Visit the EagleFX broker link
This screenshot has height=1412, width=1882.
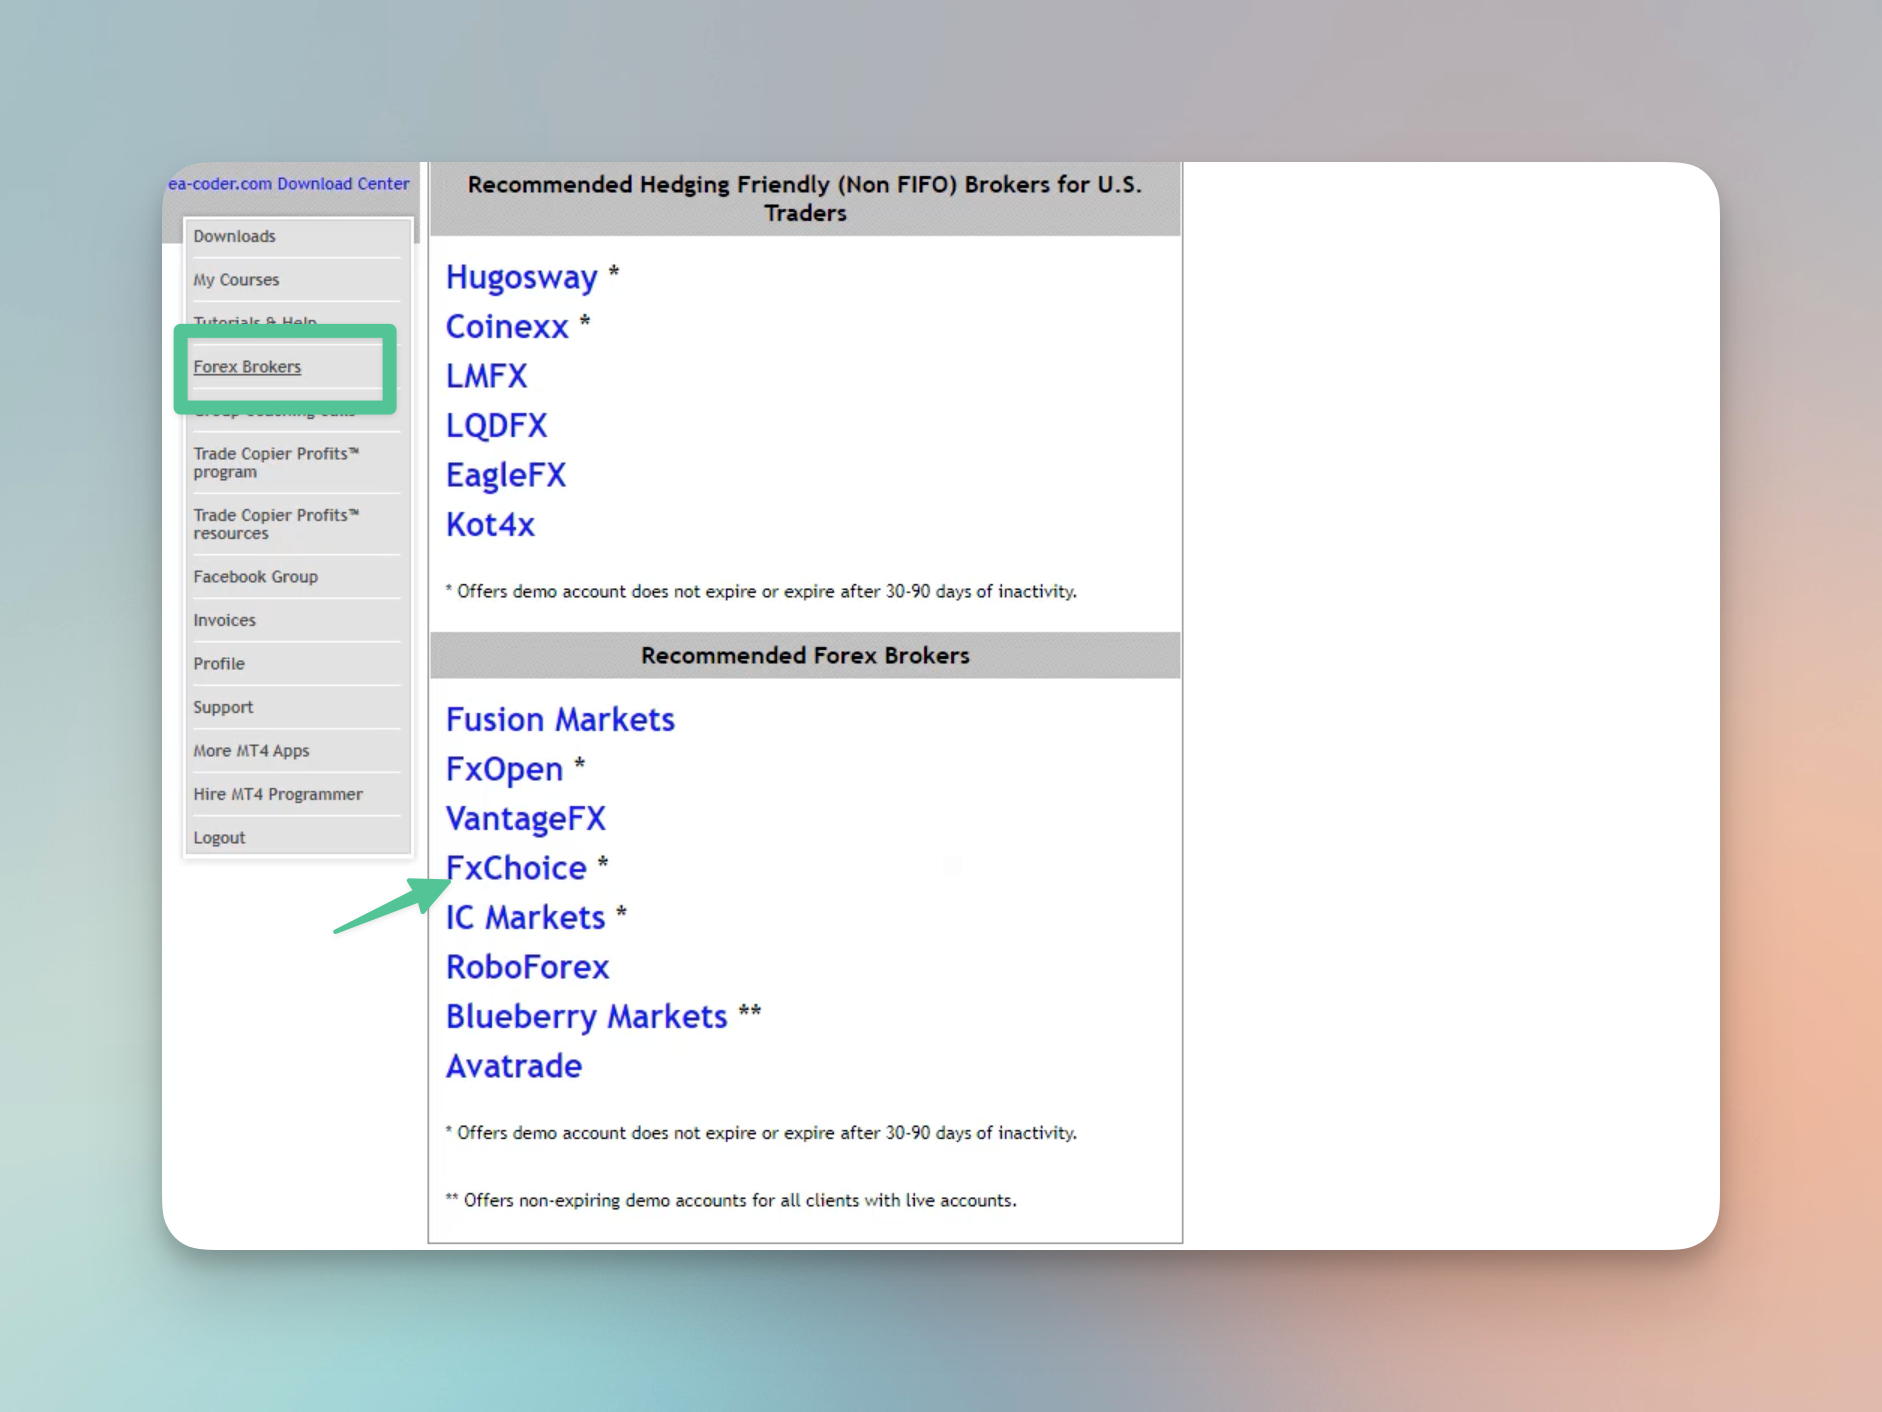pyautogui.click(x=506, y=475)
